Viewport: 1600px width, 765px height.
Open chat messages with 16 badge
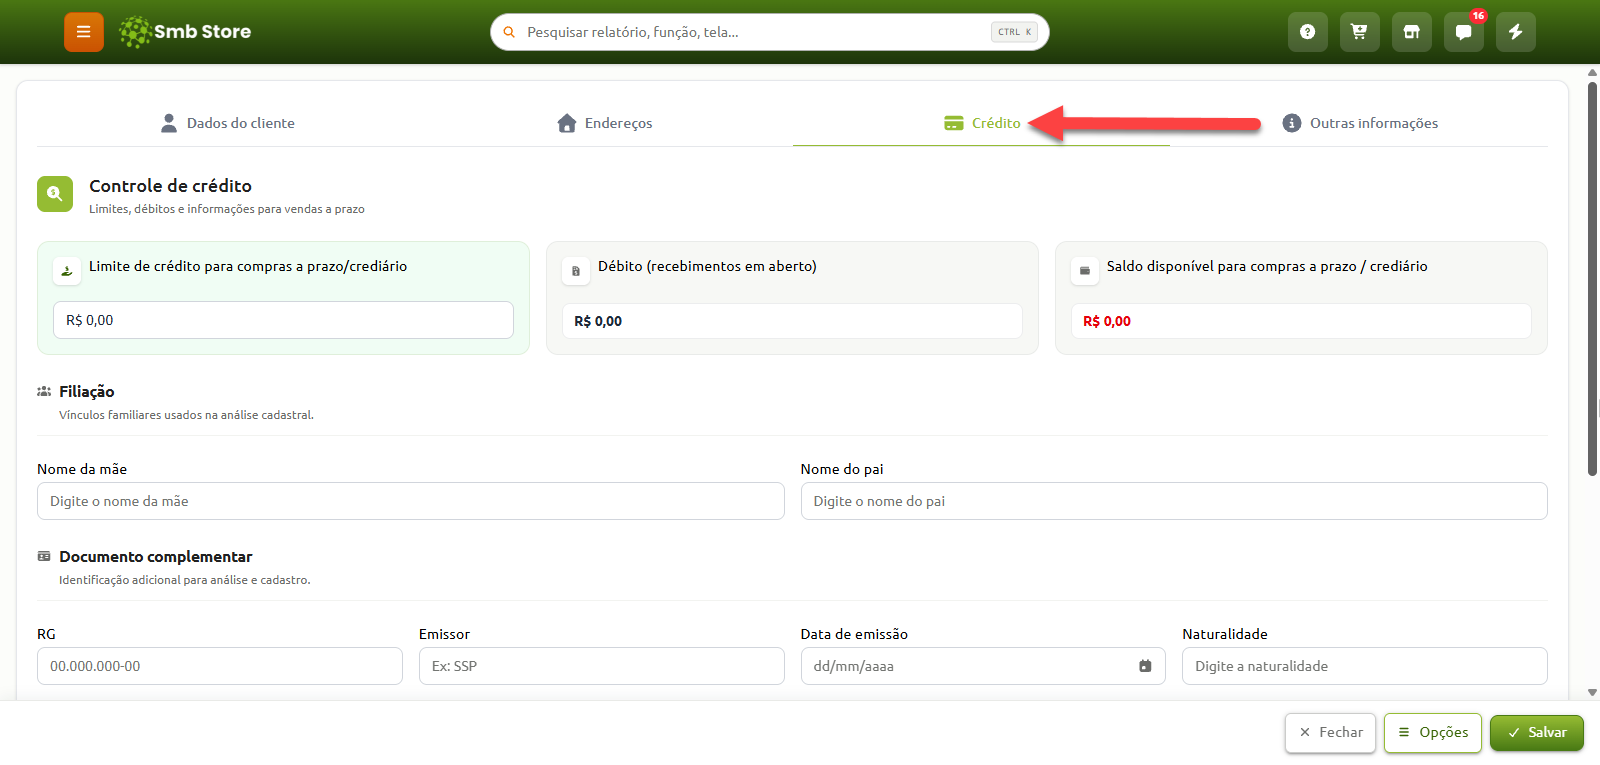(1463, 32)
